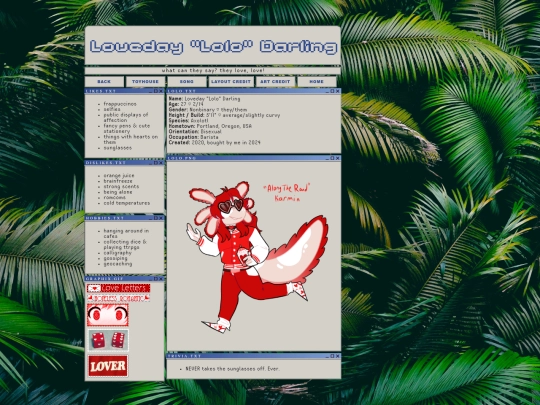
Task: Select the "things with hearts on them" entry
Action: pos(131,139)
